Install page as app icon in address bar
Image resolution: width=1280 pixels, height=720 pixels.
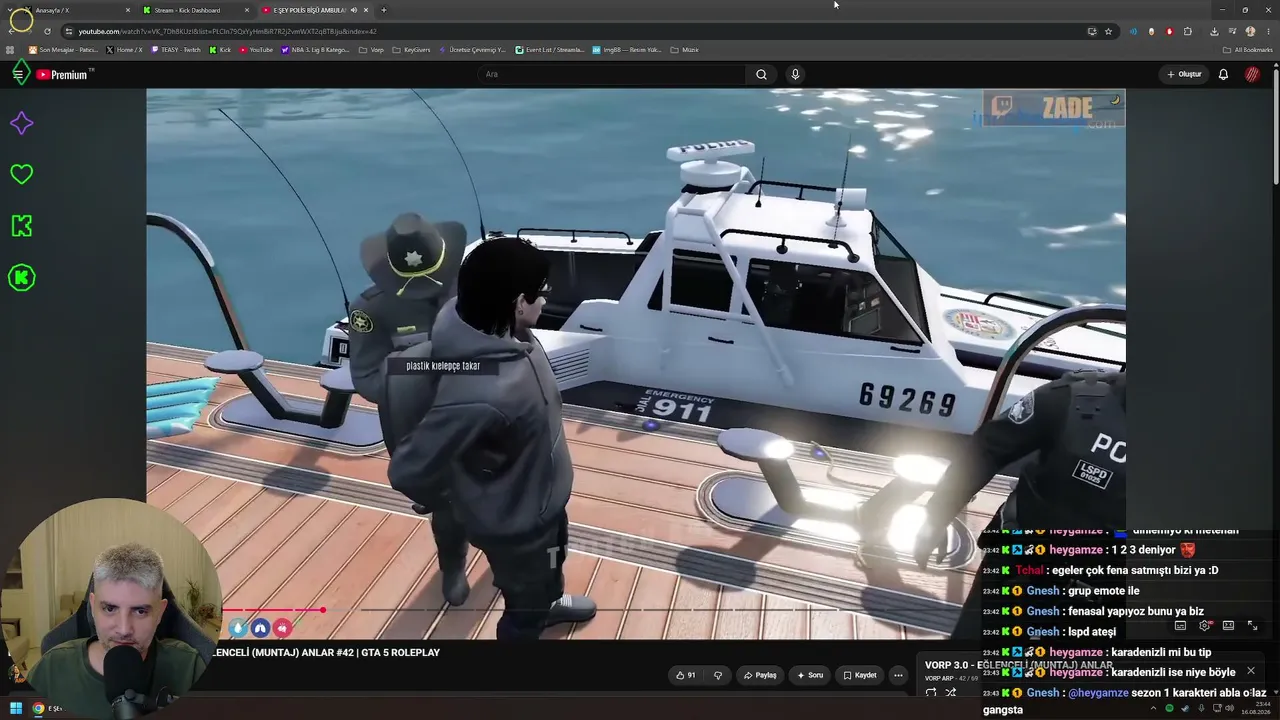pyautogui.click(x=1092, y=31)
